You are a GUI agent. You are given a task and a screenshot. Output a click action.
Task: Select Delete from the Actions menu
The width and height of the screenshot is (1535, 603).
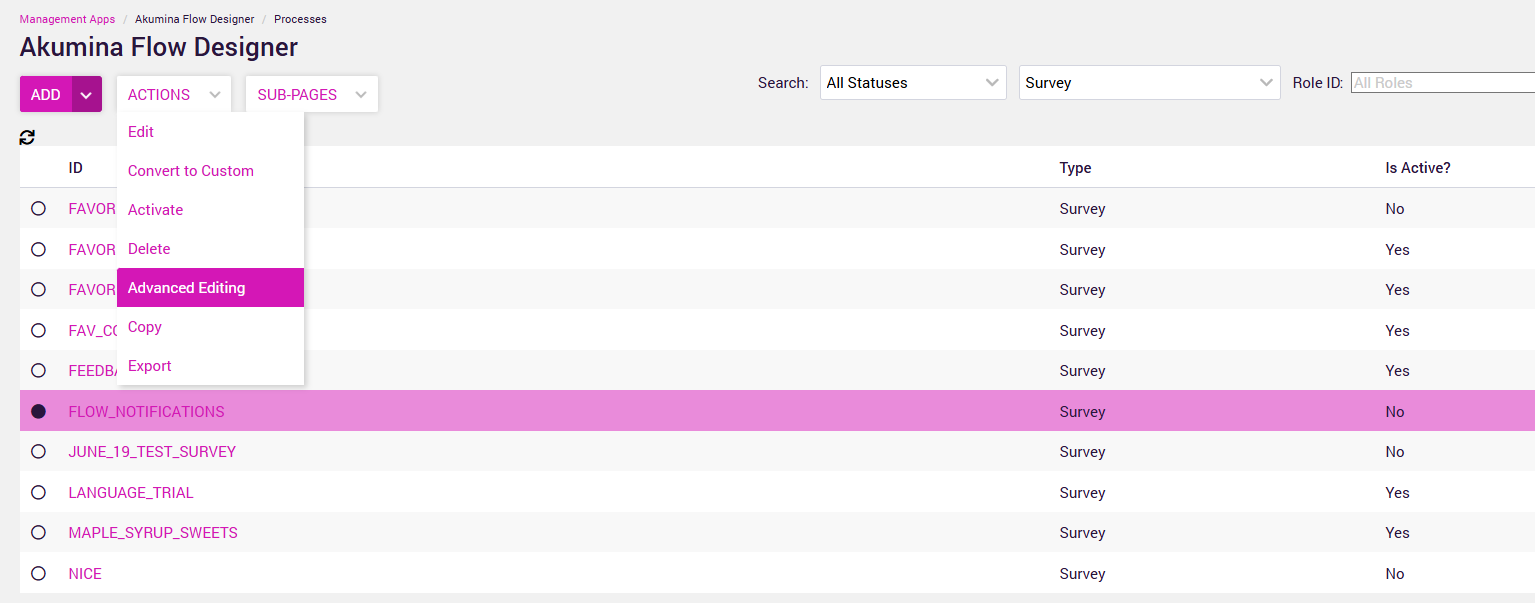coord(149,249)
